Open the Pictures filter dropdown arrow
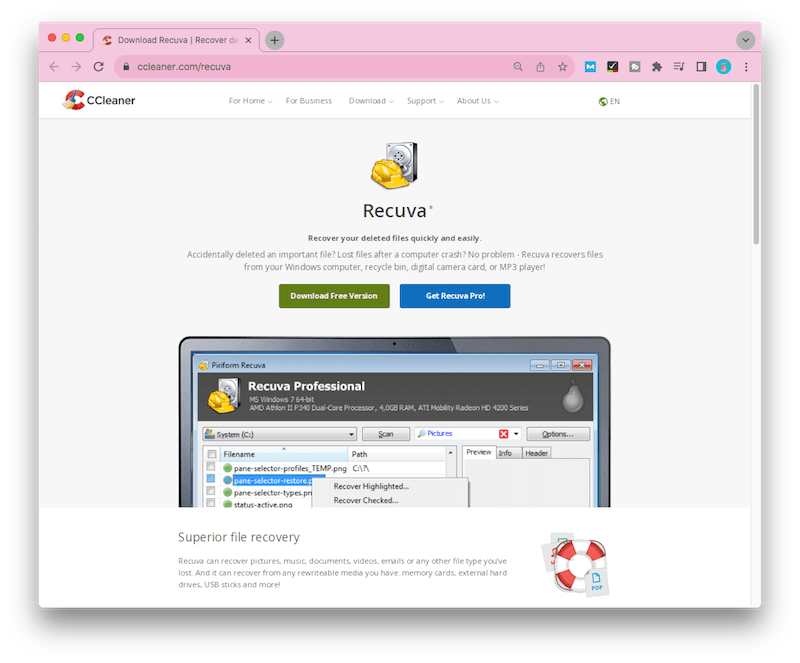This screenshot has width=800, height=663. tap(516, 434)
